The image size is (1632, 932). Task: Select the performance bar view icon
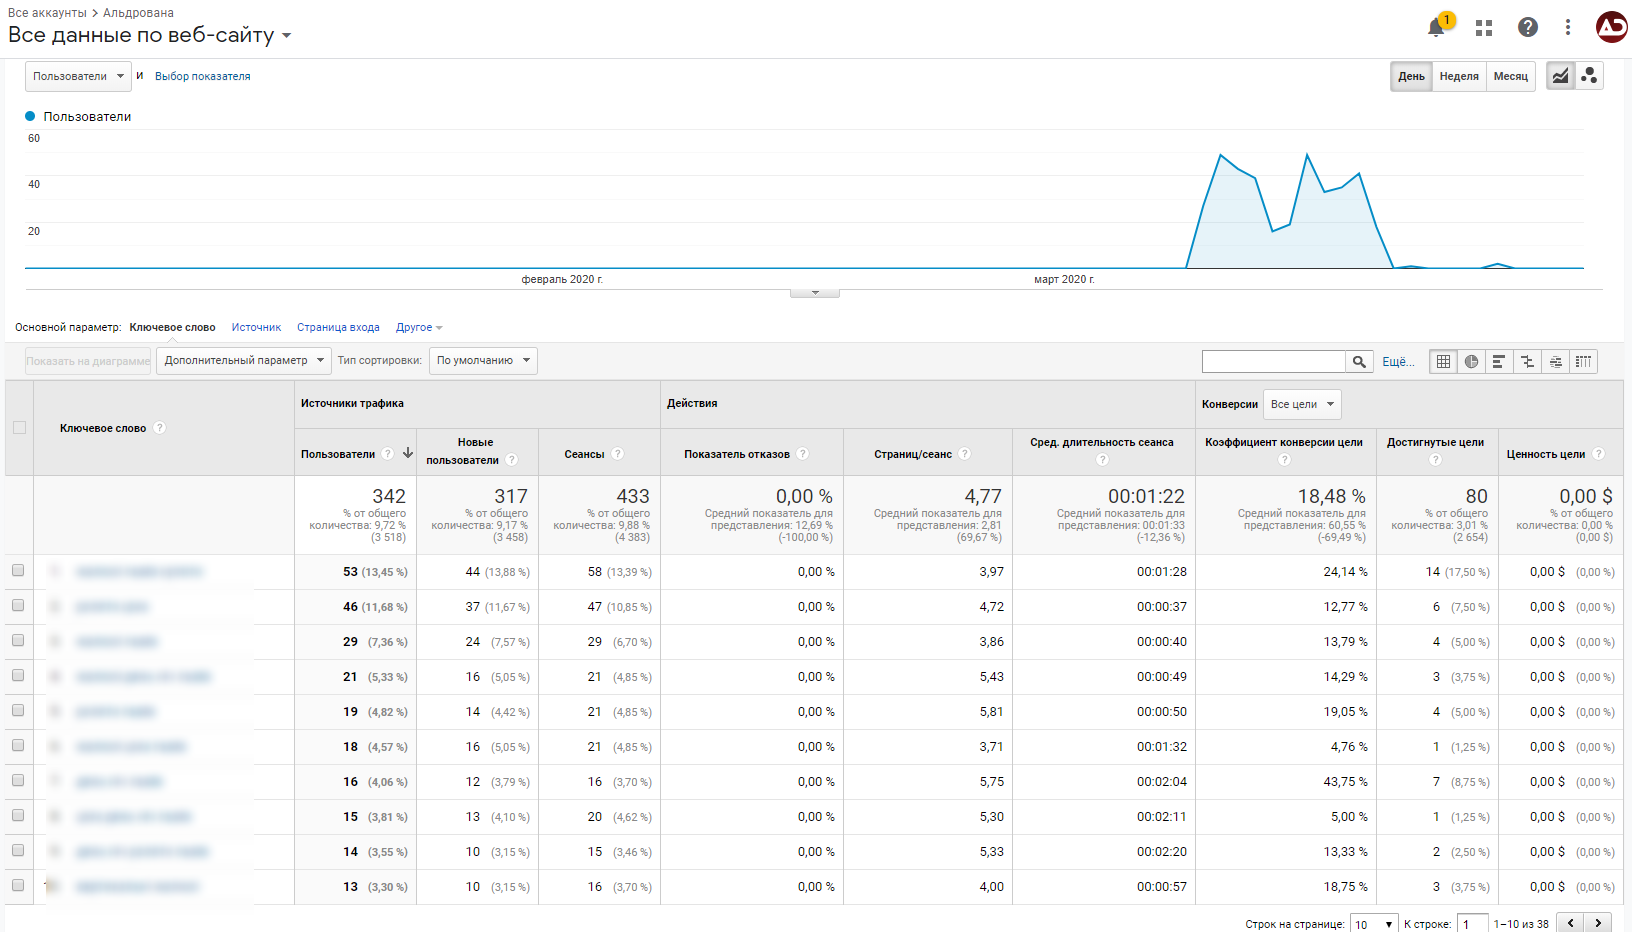tap(1499, 362)
